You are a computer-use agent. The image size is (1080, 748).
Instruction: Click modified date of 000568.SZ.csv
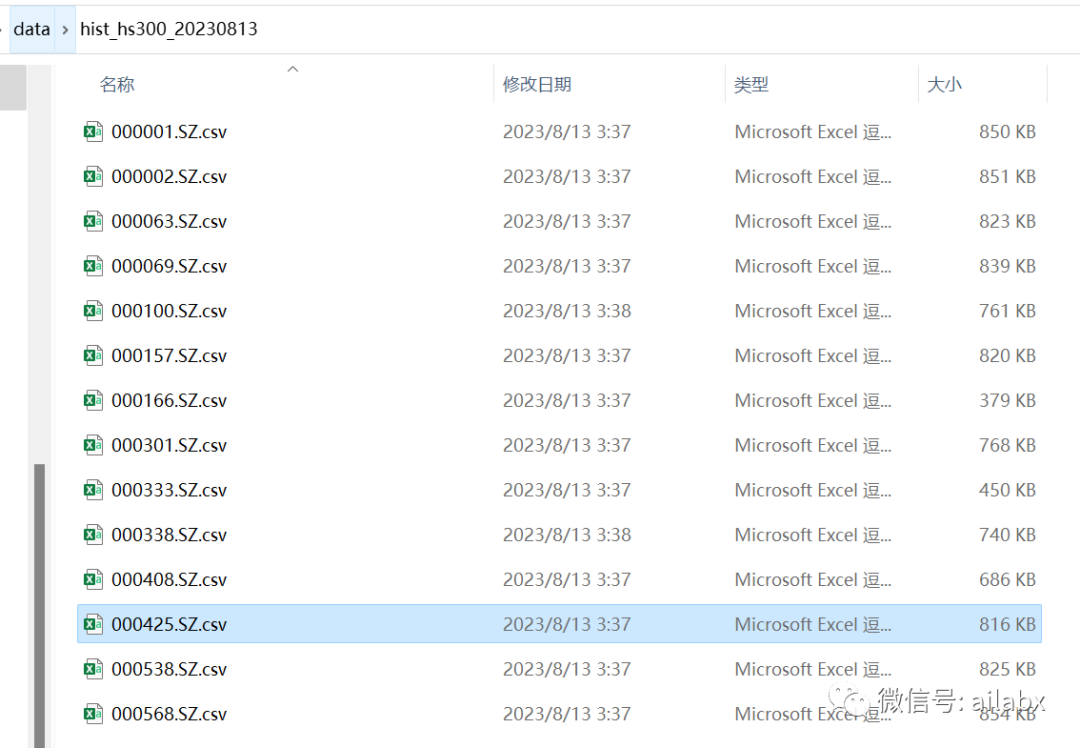(x=567, y=714)
